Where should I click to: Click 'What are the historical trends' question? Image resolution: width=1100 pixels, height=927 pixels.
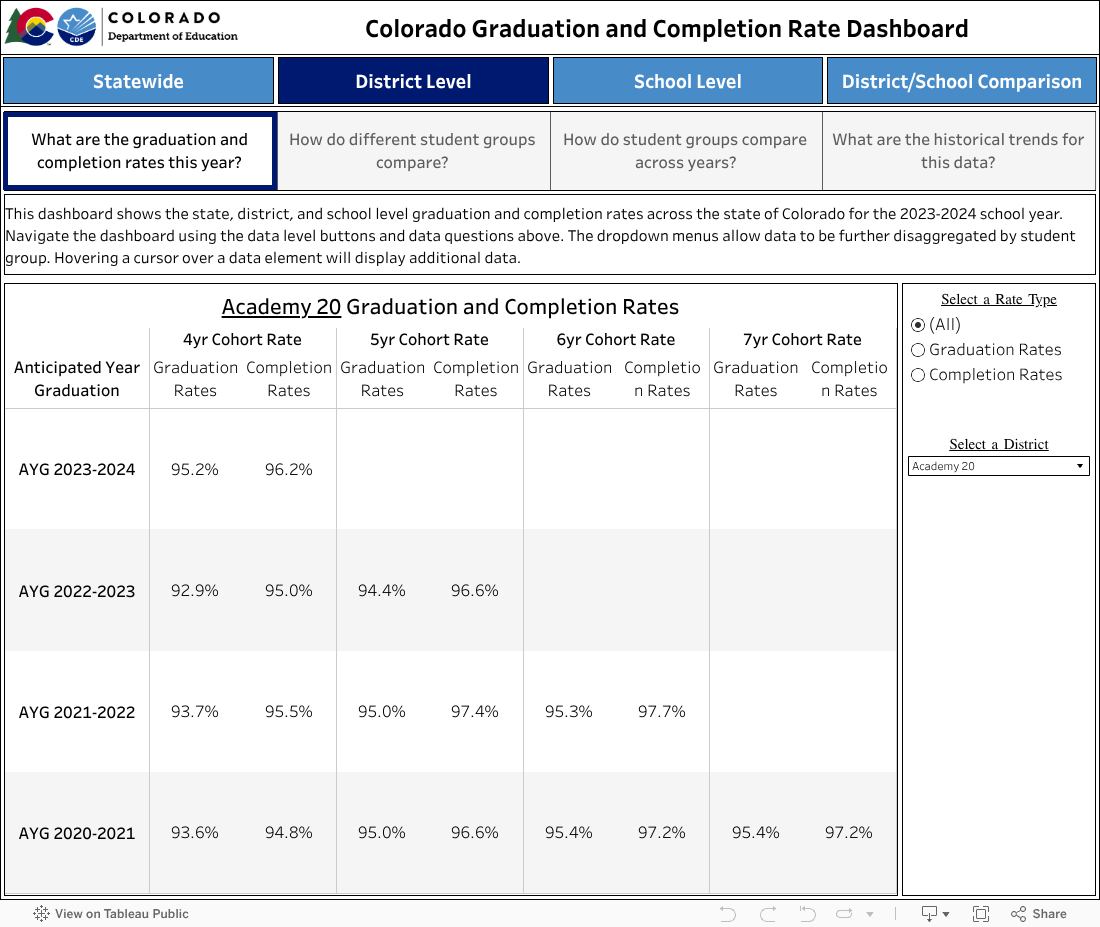(958, 151)
